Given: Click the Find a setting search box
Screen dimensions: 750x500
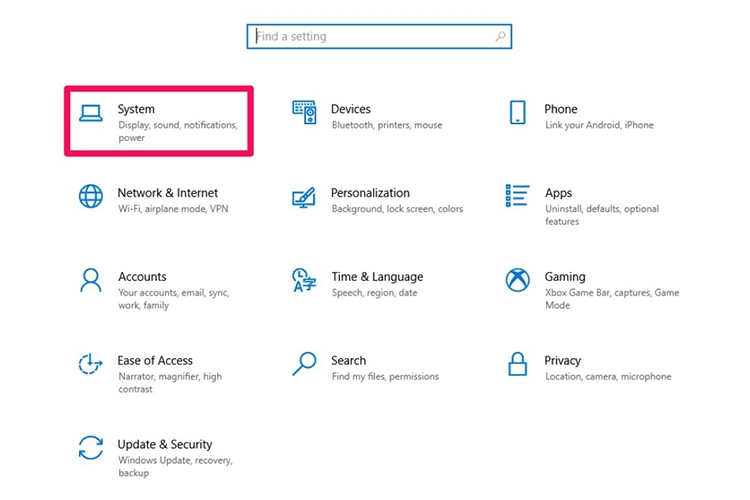Looking at the screenshot, I should tap(370, 37).
